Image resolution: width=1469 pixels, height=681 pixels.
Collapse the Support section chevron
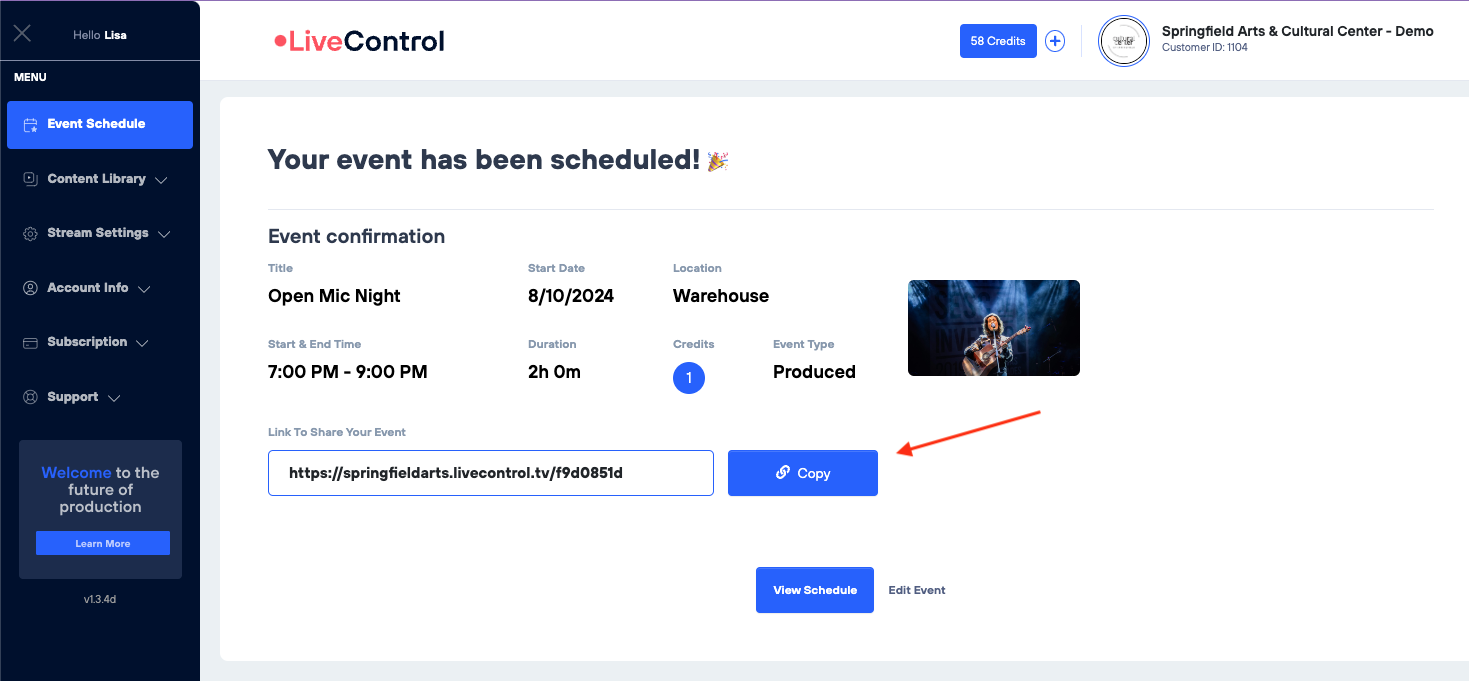(112, 397)
